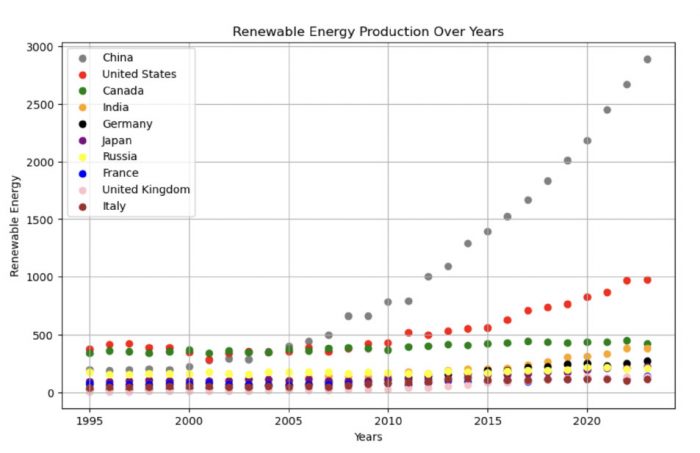Click Canada's green data point for 2023

[x=647, y=344]
